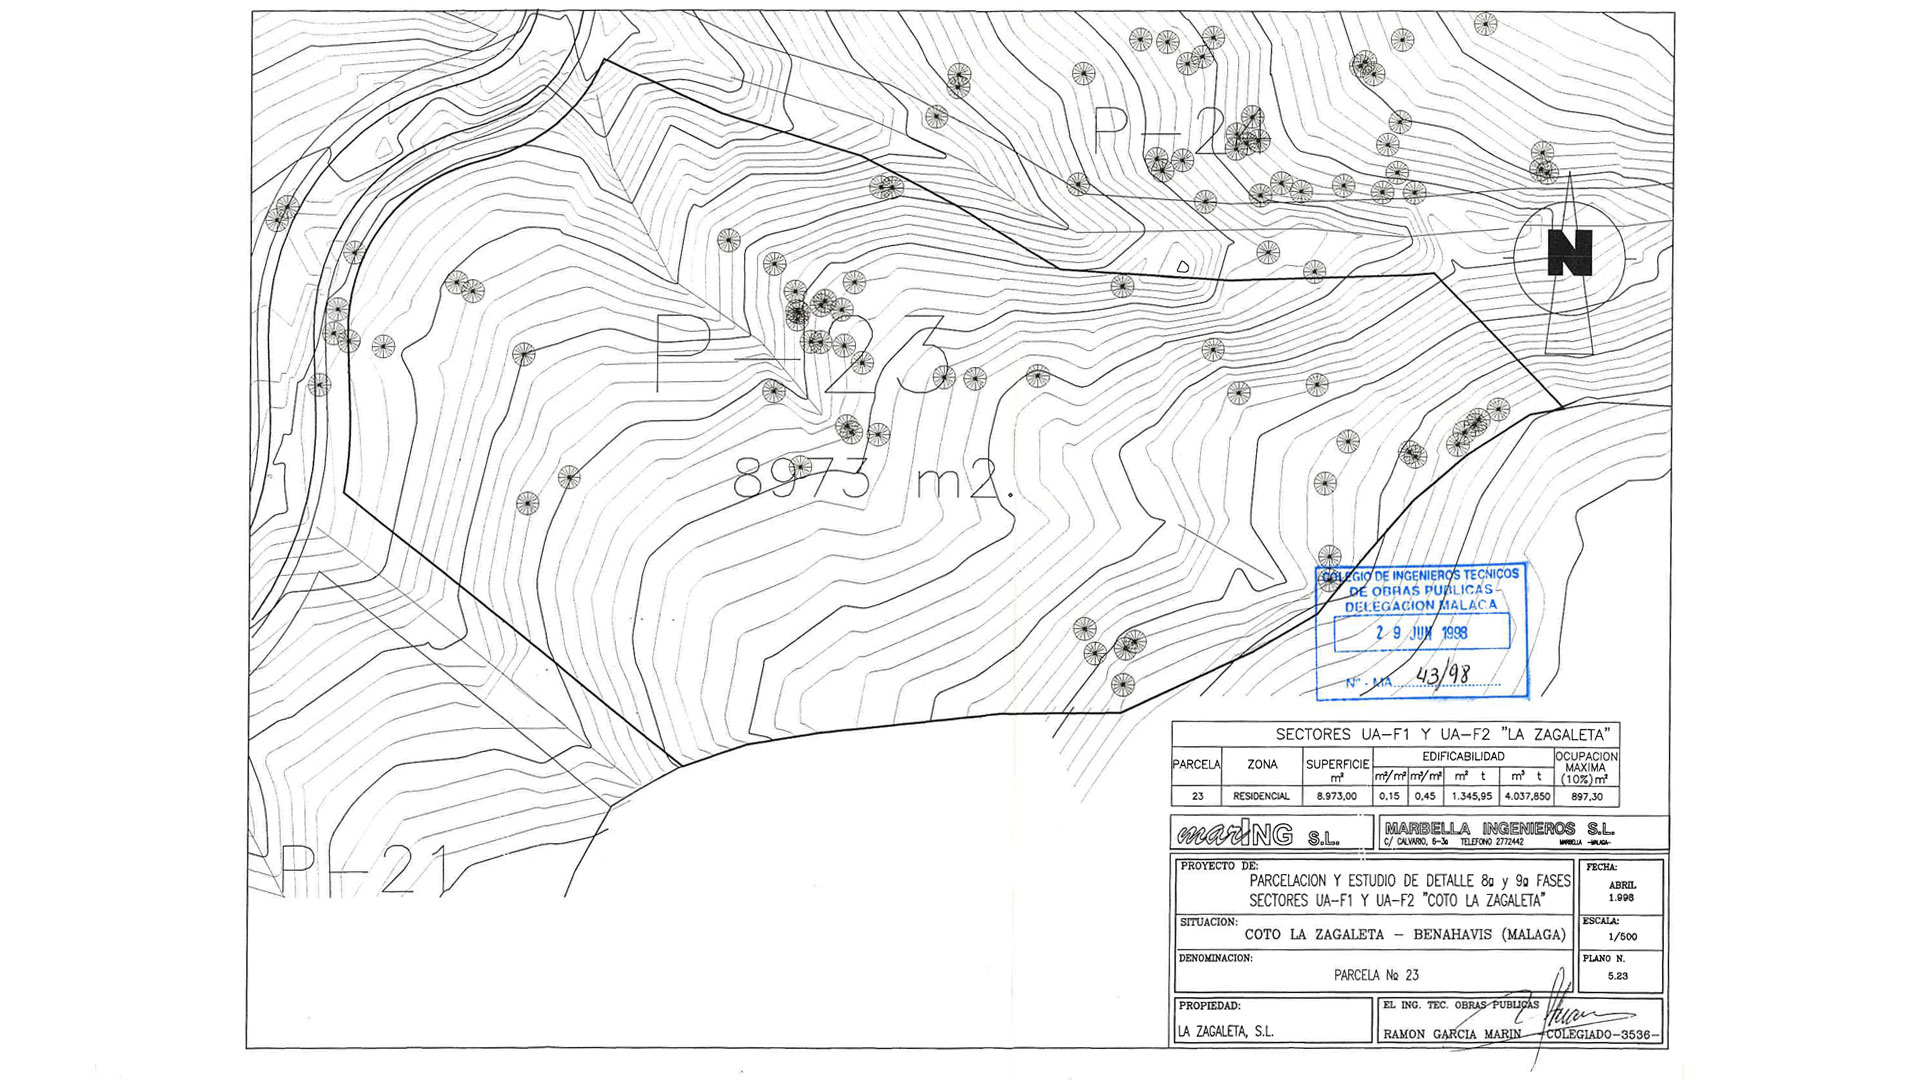Click the handwritten 43/98 stamp number

coord(1443,676)
